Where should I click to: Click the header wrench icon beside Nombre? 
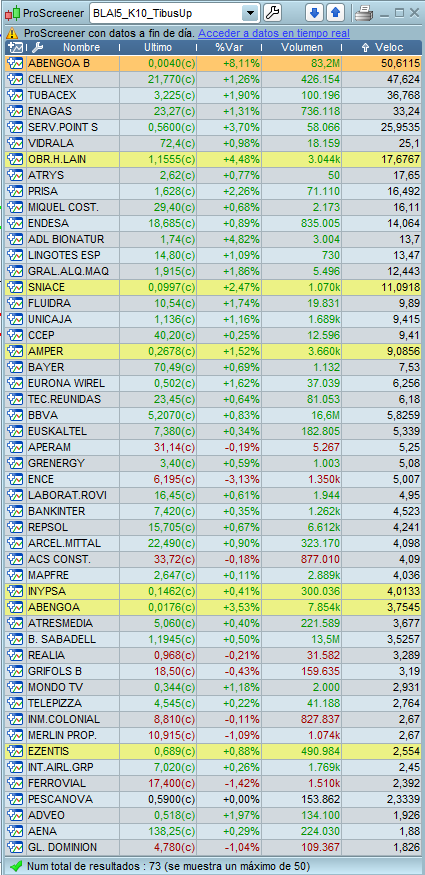(x=37, y=47)
